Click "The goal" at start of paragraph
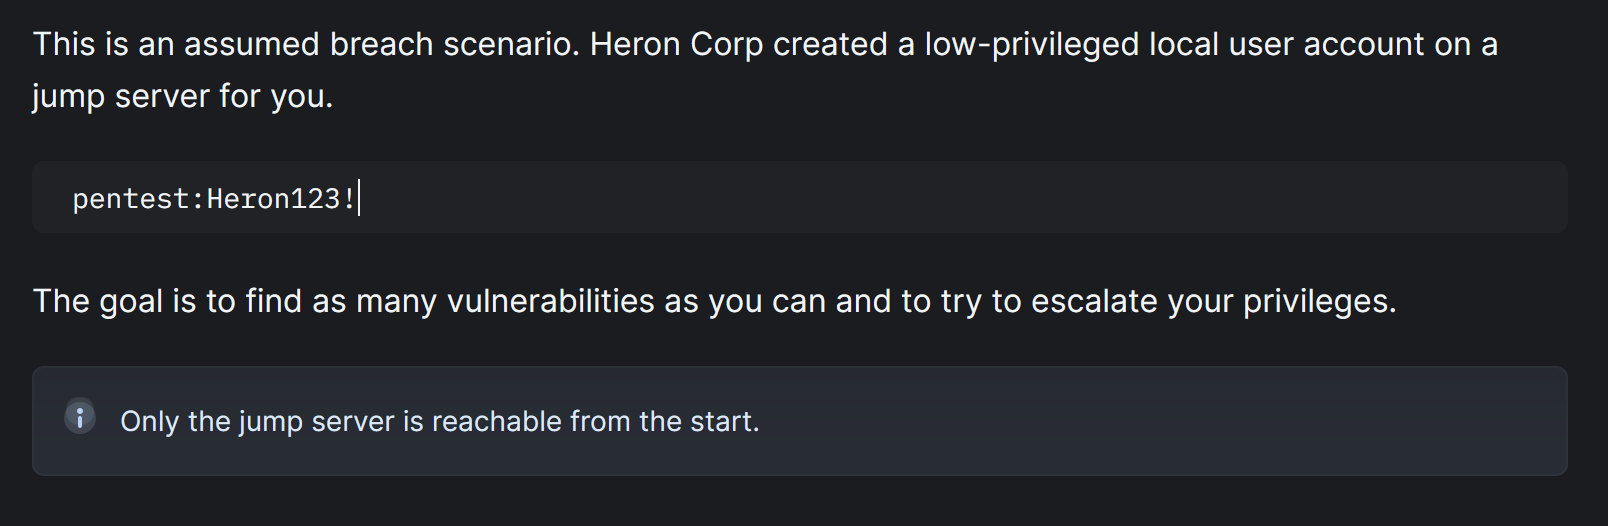The width and height of the screenshot is (1608, 526). pos(98,302)
